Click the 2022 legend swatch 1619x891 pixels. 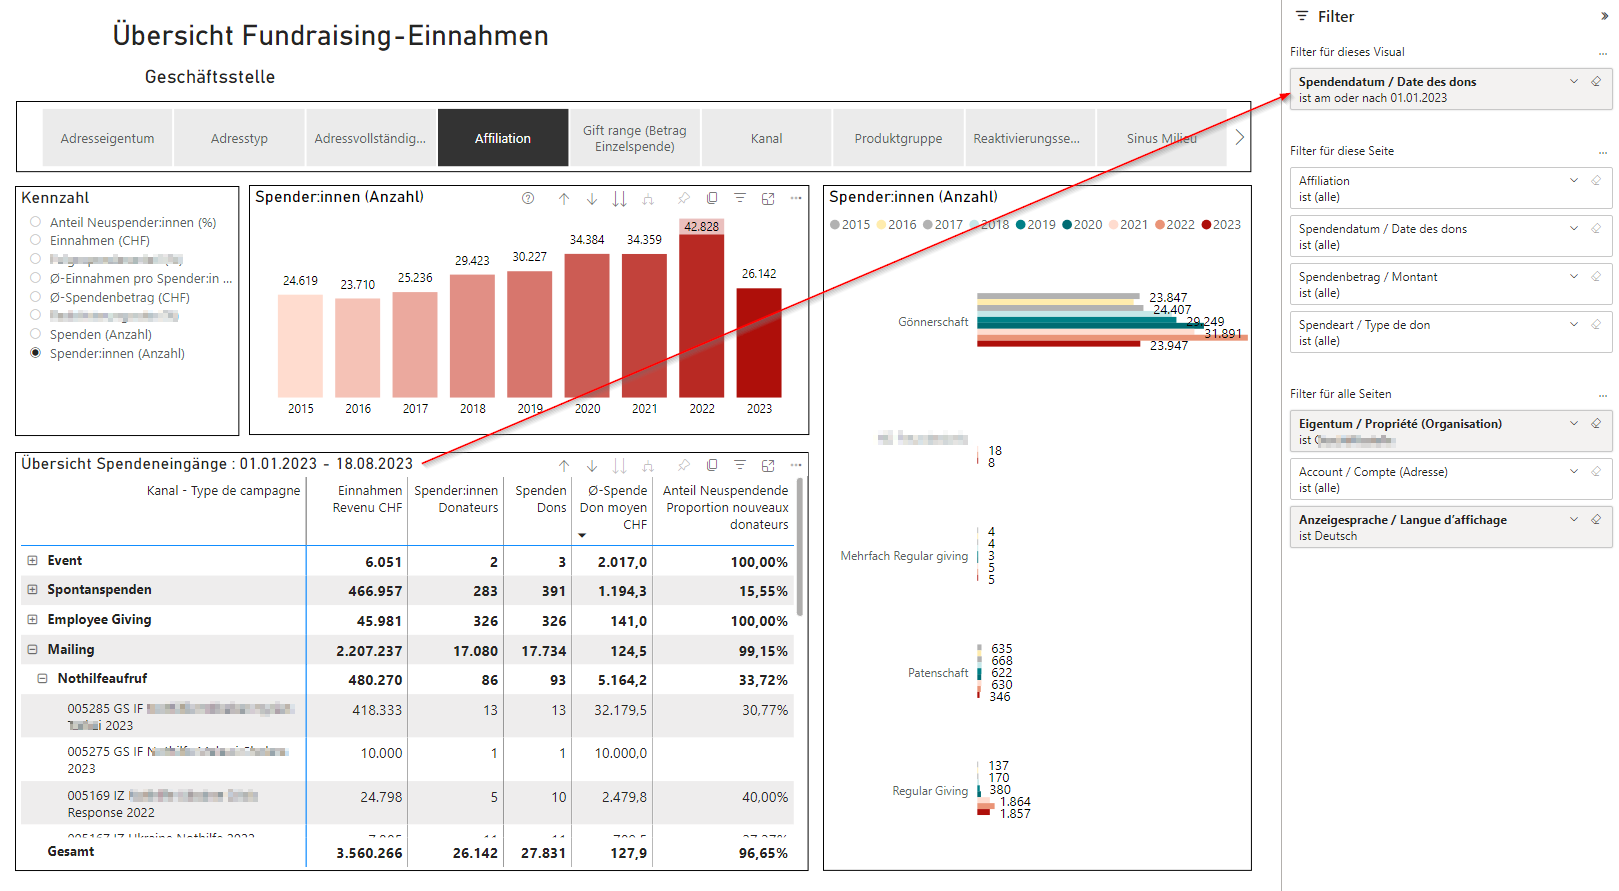[x=1160, y=225]
